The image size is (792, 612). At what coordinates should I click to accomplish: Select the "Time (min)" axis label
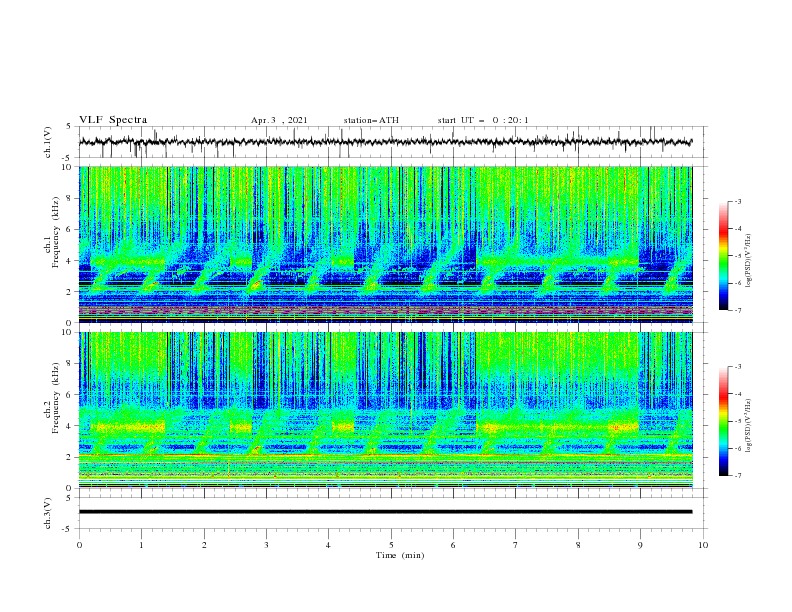point(400,555)
